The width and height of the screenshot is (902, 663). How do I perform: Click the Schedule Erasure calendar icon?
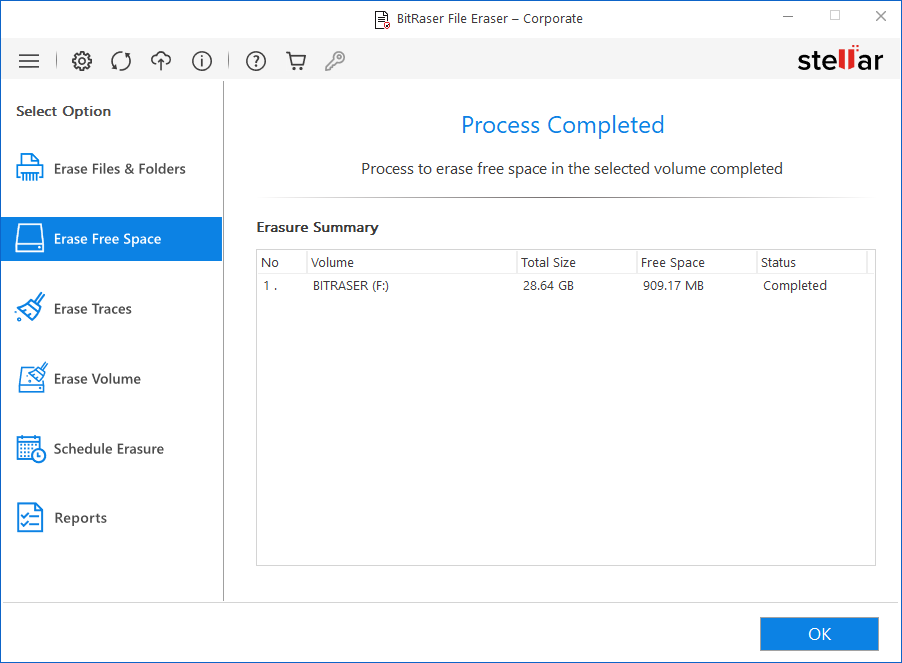[30, 449]
